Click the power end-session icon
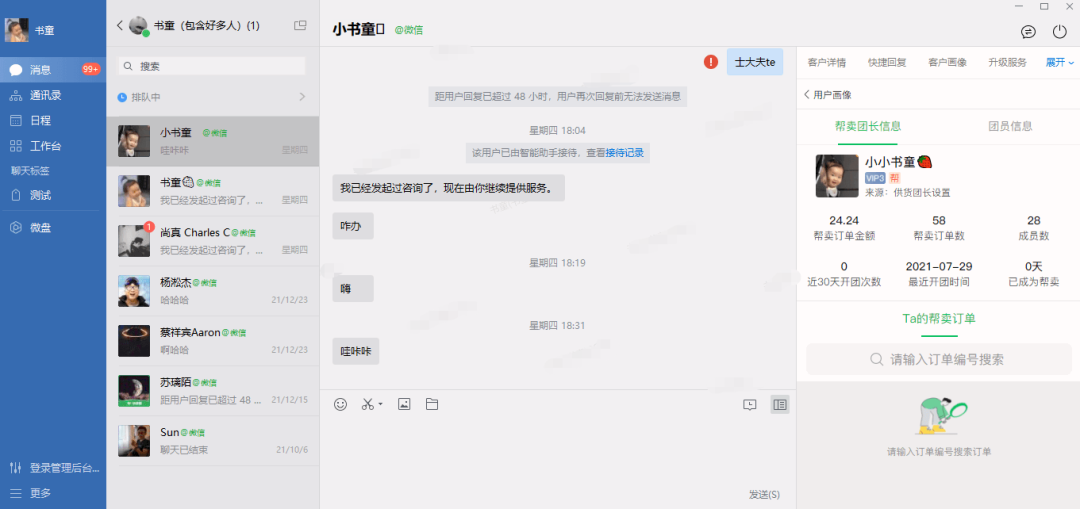The image size is (1080, 509). tap(1060, 31)
